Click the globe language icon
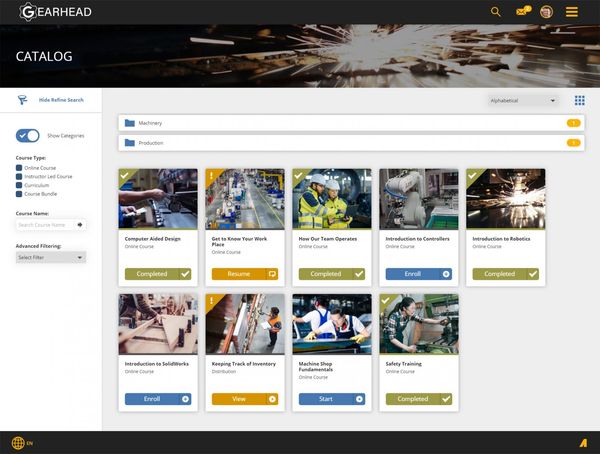 pos(18,443)
